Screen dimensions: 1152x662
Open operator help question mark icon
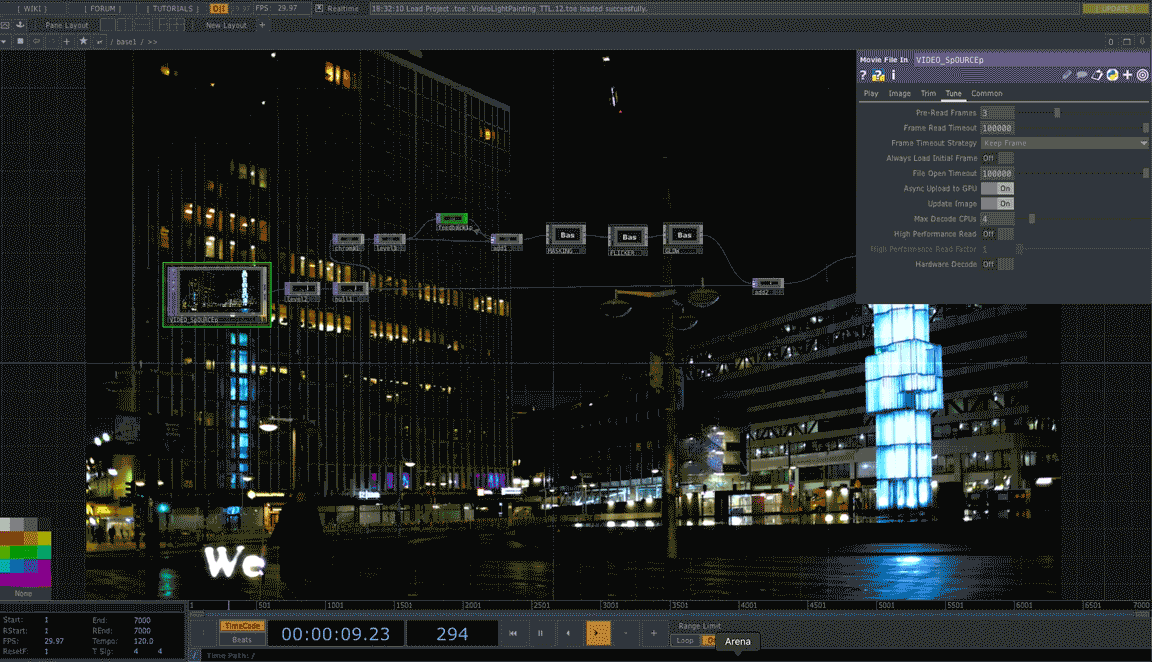tap(863, 75)
